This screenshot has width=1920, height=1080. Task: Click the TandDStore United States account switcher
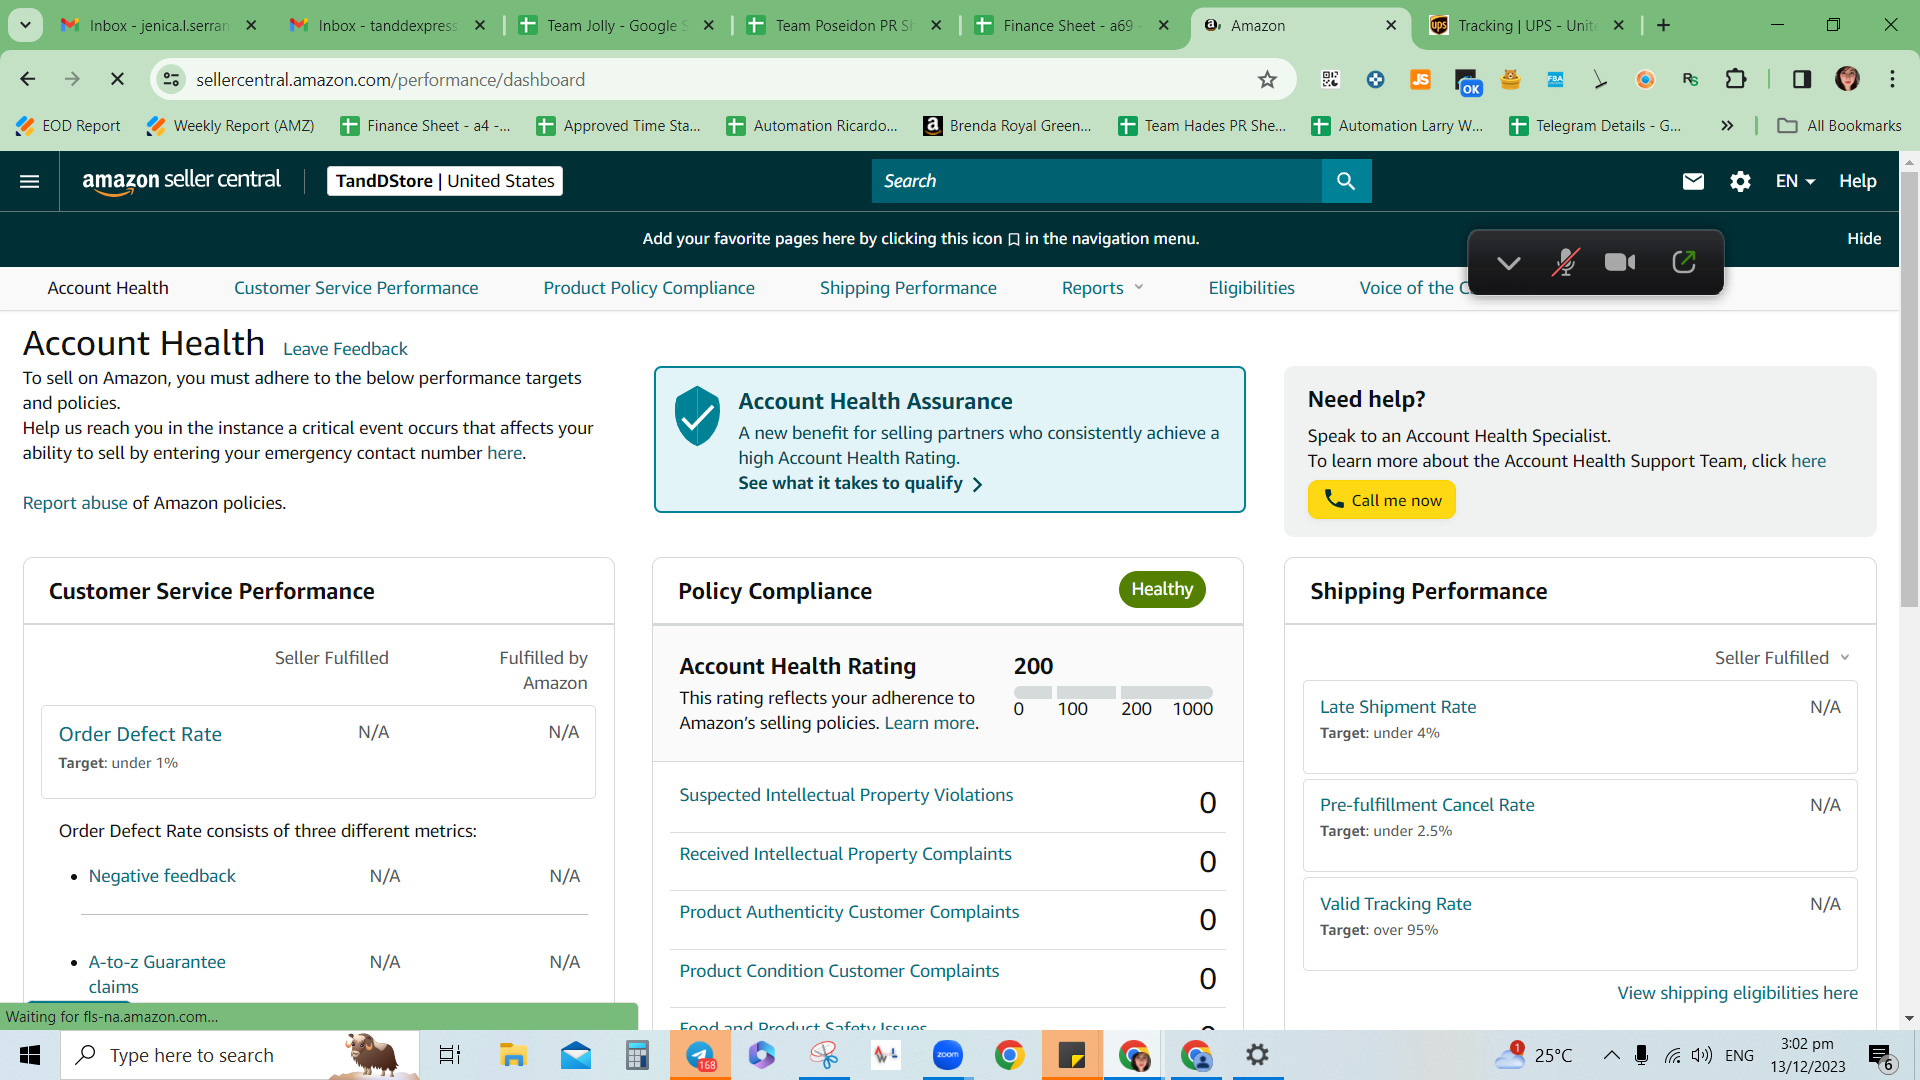point(445,181)
